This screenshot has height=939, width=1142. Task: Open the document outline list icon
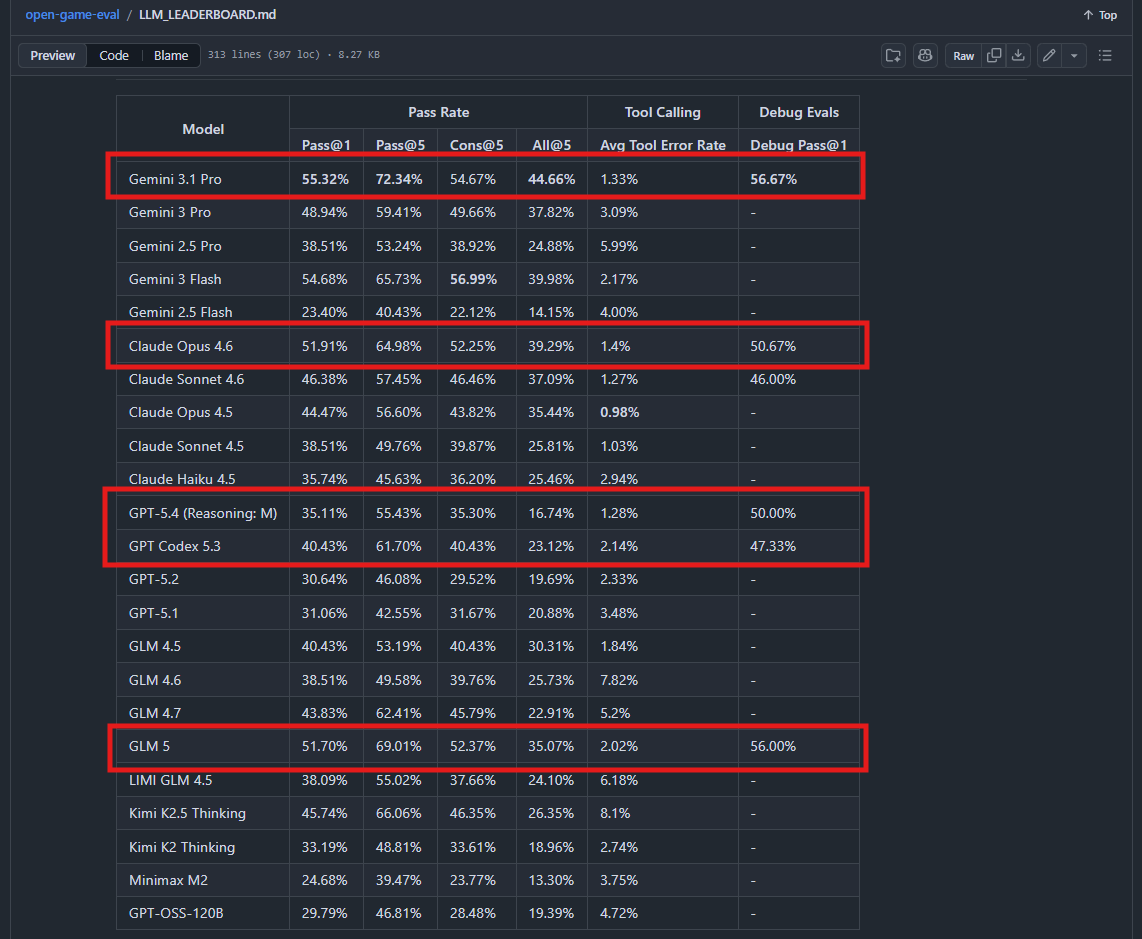pos(1105,55)
